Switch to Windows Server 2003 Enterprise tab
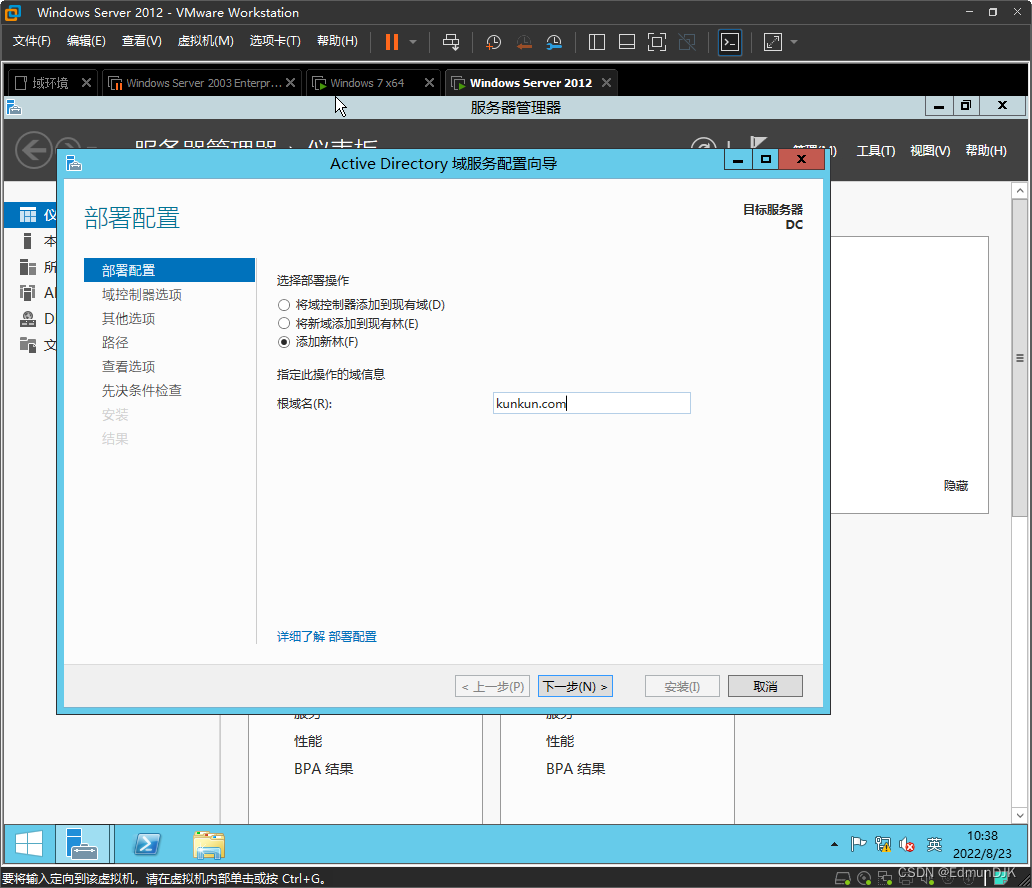The image size is (1032, 888). click(x=203, y=83)
